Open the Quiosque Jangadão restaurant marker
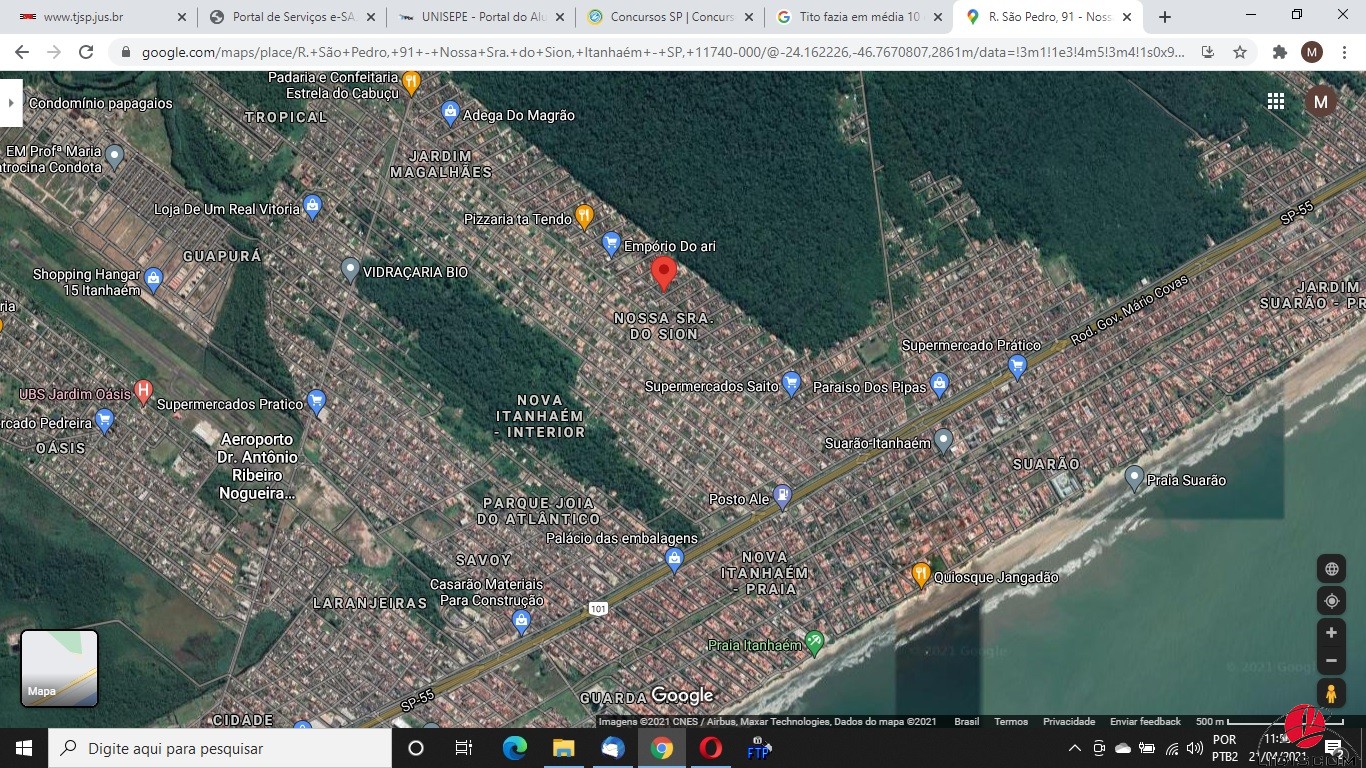Screen dimensions: 1366x768 coord(921,575)
